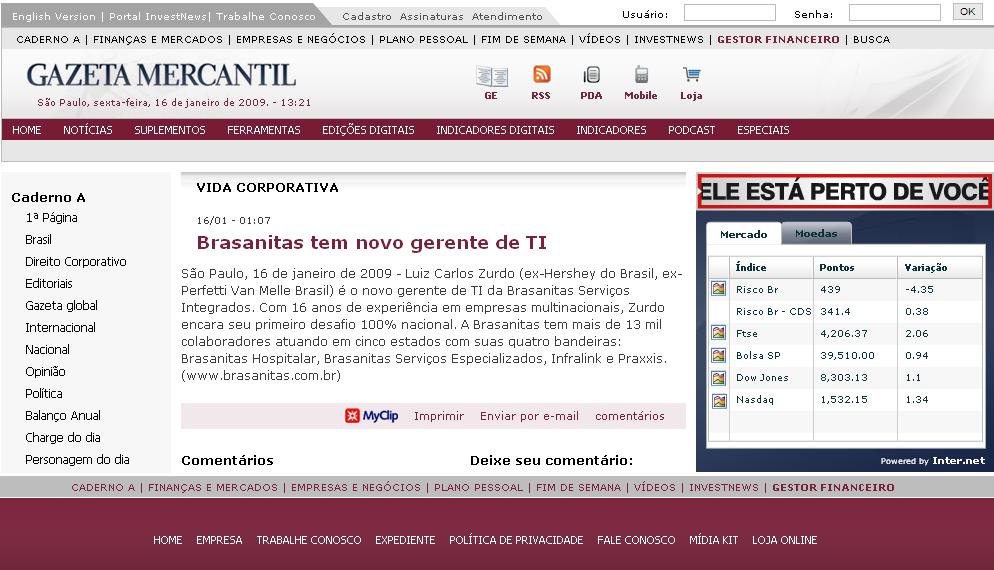Click the orange RSS feed icon
994x570 pixels.
click(541, 75)
